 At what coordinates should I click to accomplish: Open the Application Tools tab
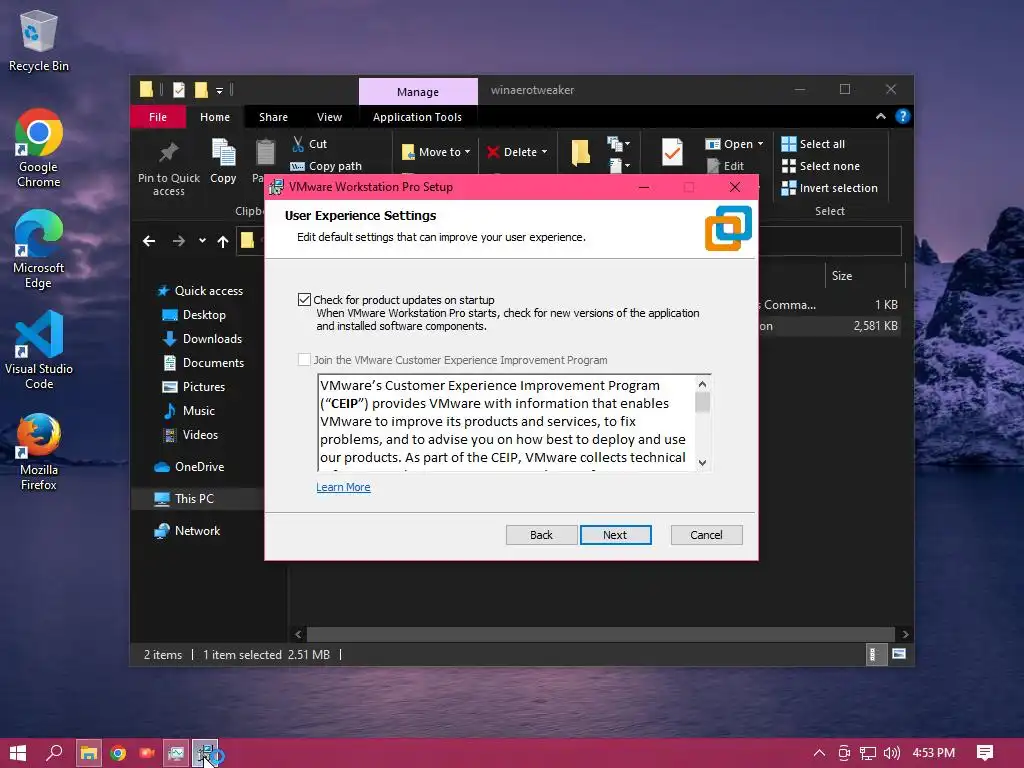click(x=417, y=117)
